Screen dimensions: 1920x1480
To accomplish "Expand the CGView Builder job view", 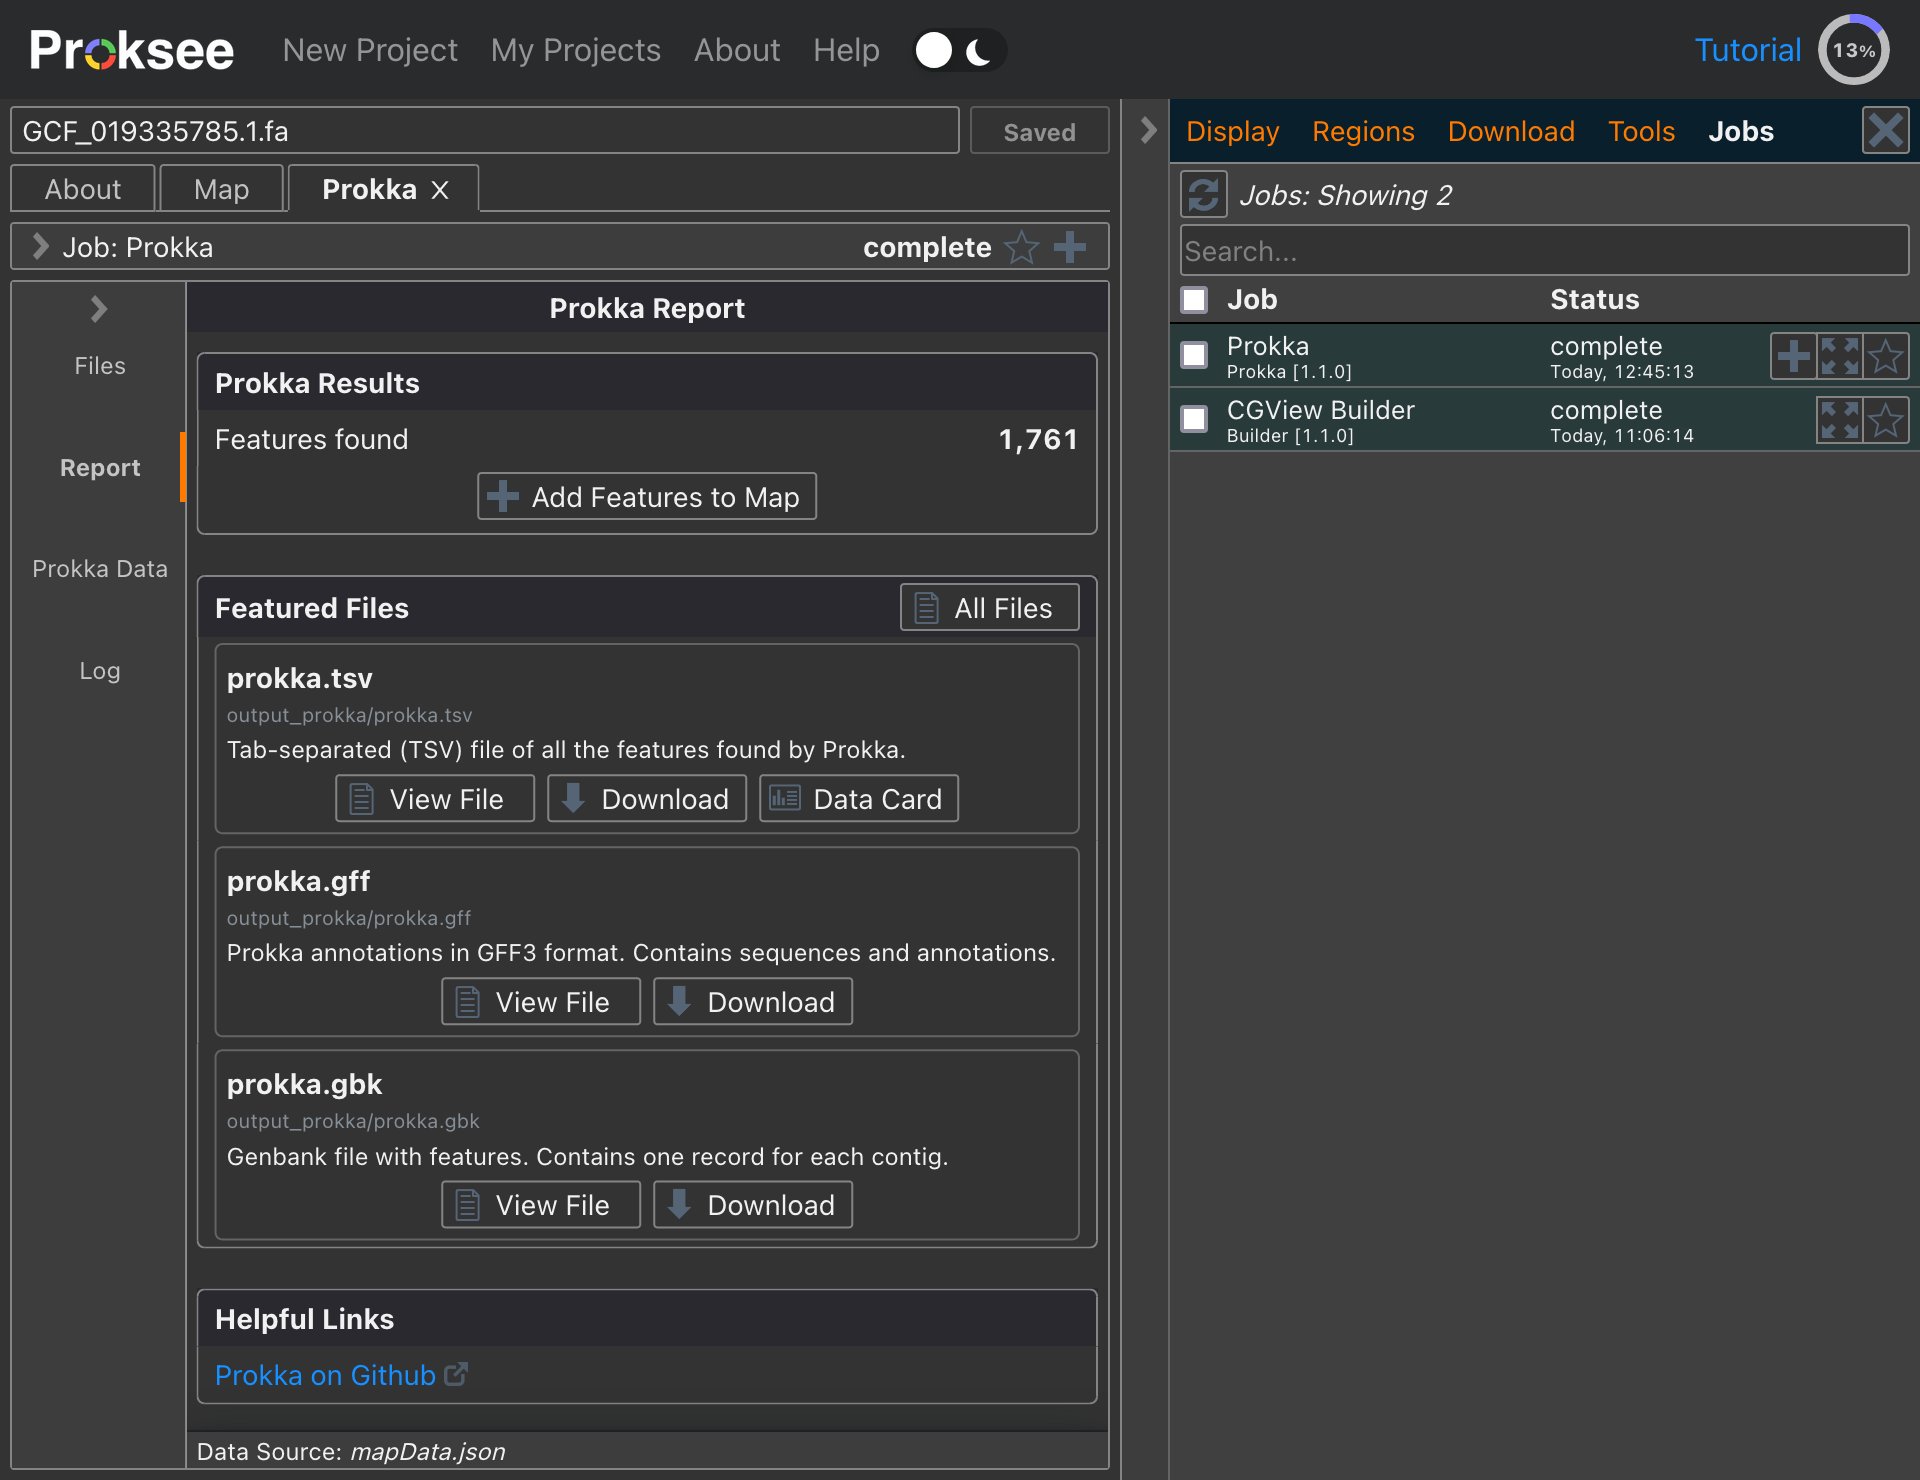I will (1840, 421).
